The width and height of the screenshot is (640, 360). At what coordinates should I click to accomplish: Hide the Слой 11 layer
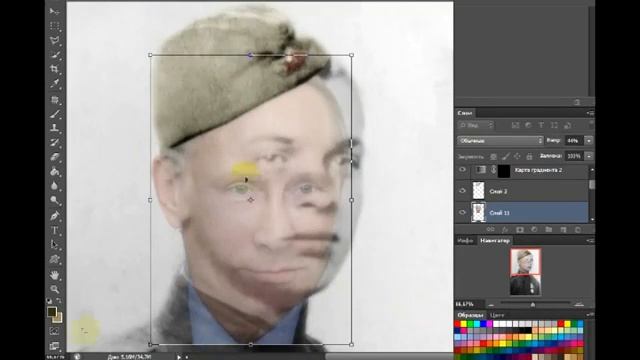point(462,212)
